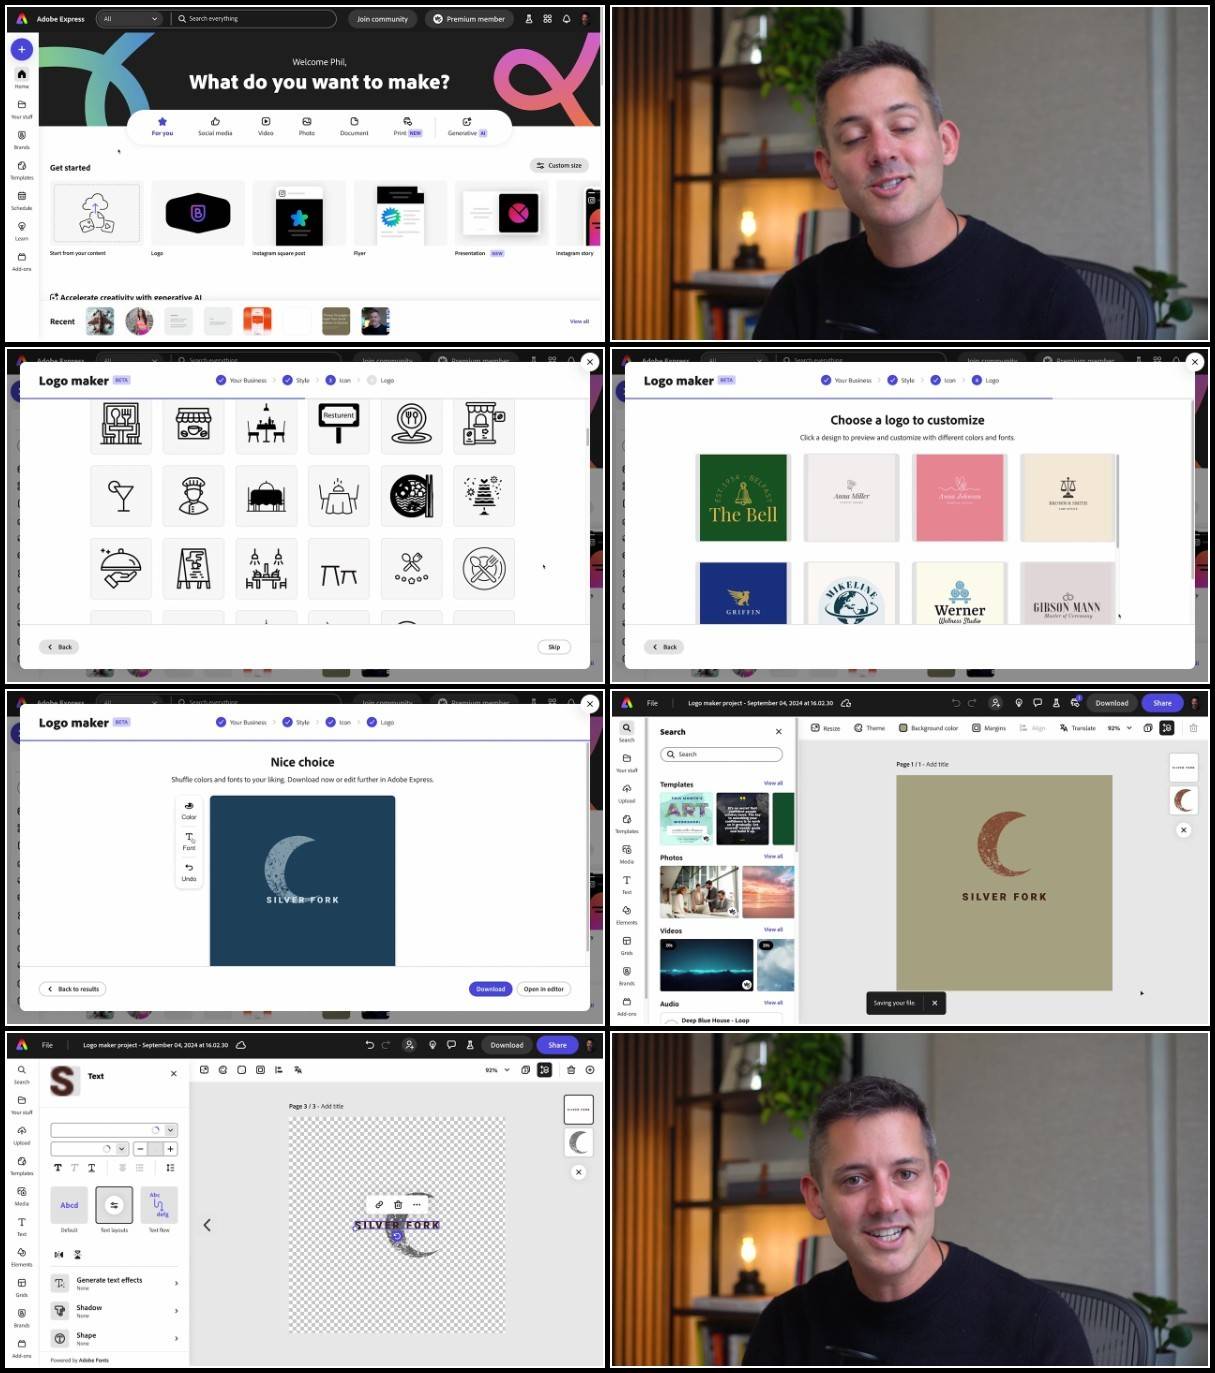The image size is (1215, 1373).
Task: Shuffle logo colors with Color icon
Action: (189, 810)
